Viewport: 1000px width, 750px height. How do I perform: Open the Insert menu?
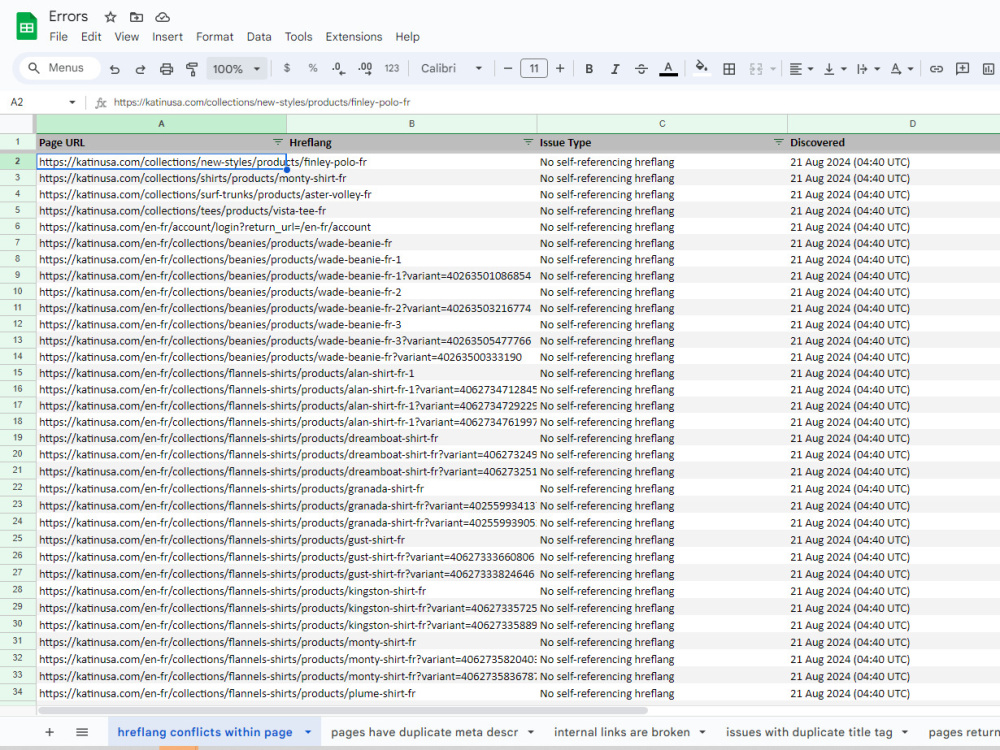point(167,37)
